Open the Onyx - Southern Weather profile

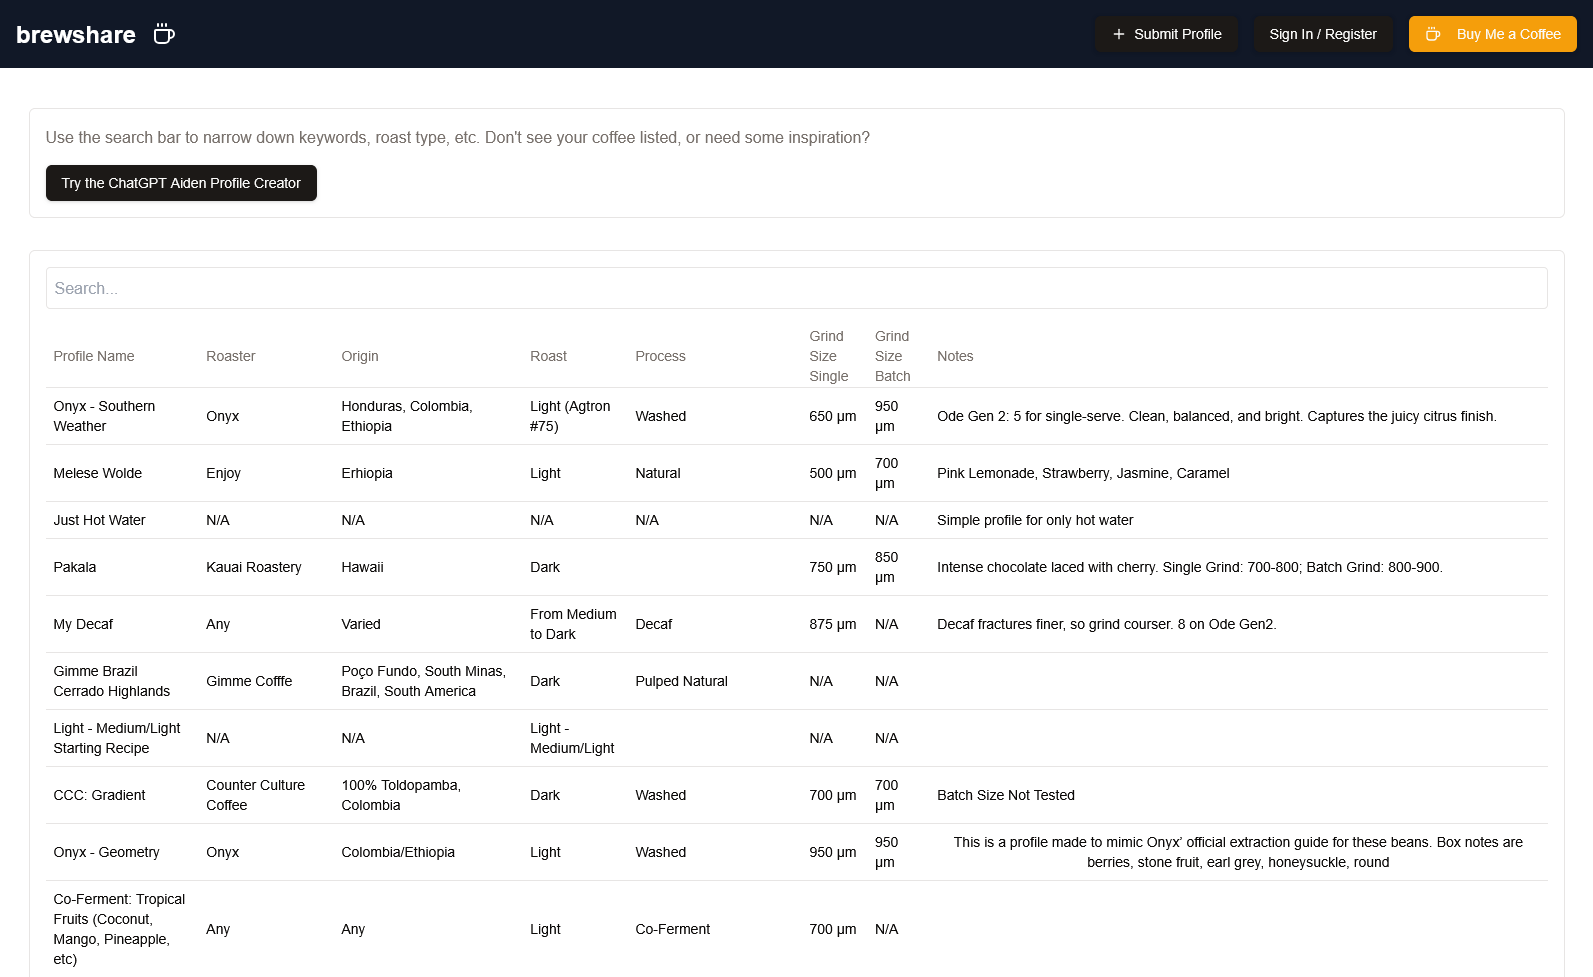click(x=104, y=416)
